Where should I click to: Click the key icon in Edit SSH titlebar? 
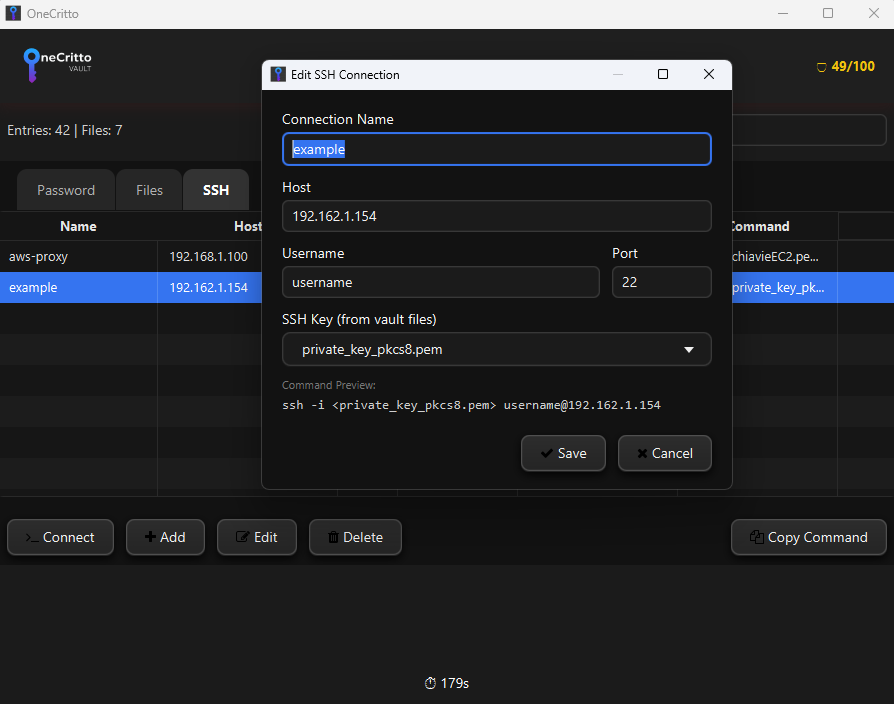click(277, 74)
